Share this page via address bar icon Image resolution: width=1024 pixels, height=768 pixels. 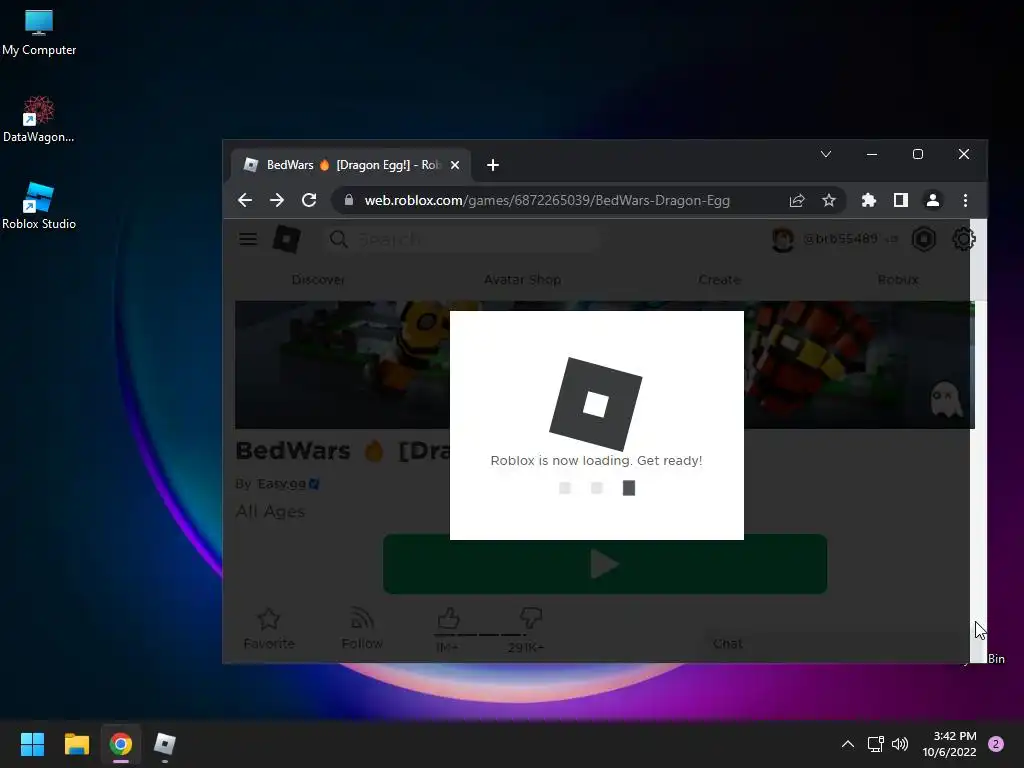pos(797,200)
